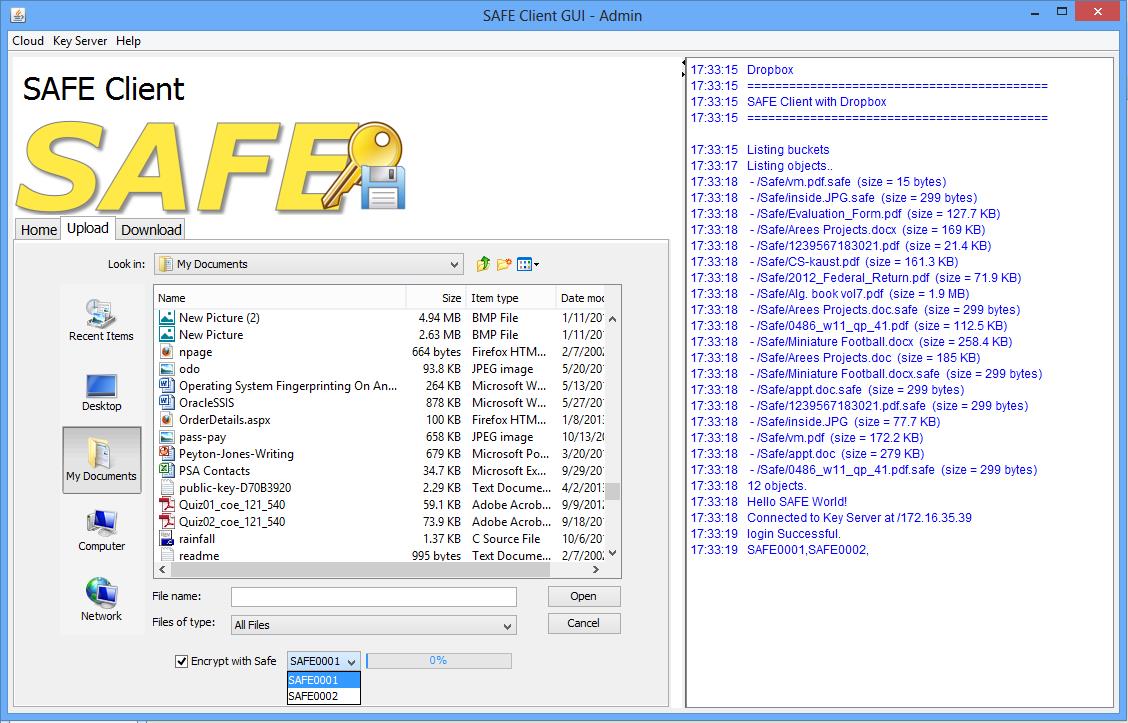Collapse the SAFE0001 key dropdown
This screenshot has width=1128, height=723.
coord(351,661)
